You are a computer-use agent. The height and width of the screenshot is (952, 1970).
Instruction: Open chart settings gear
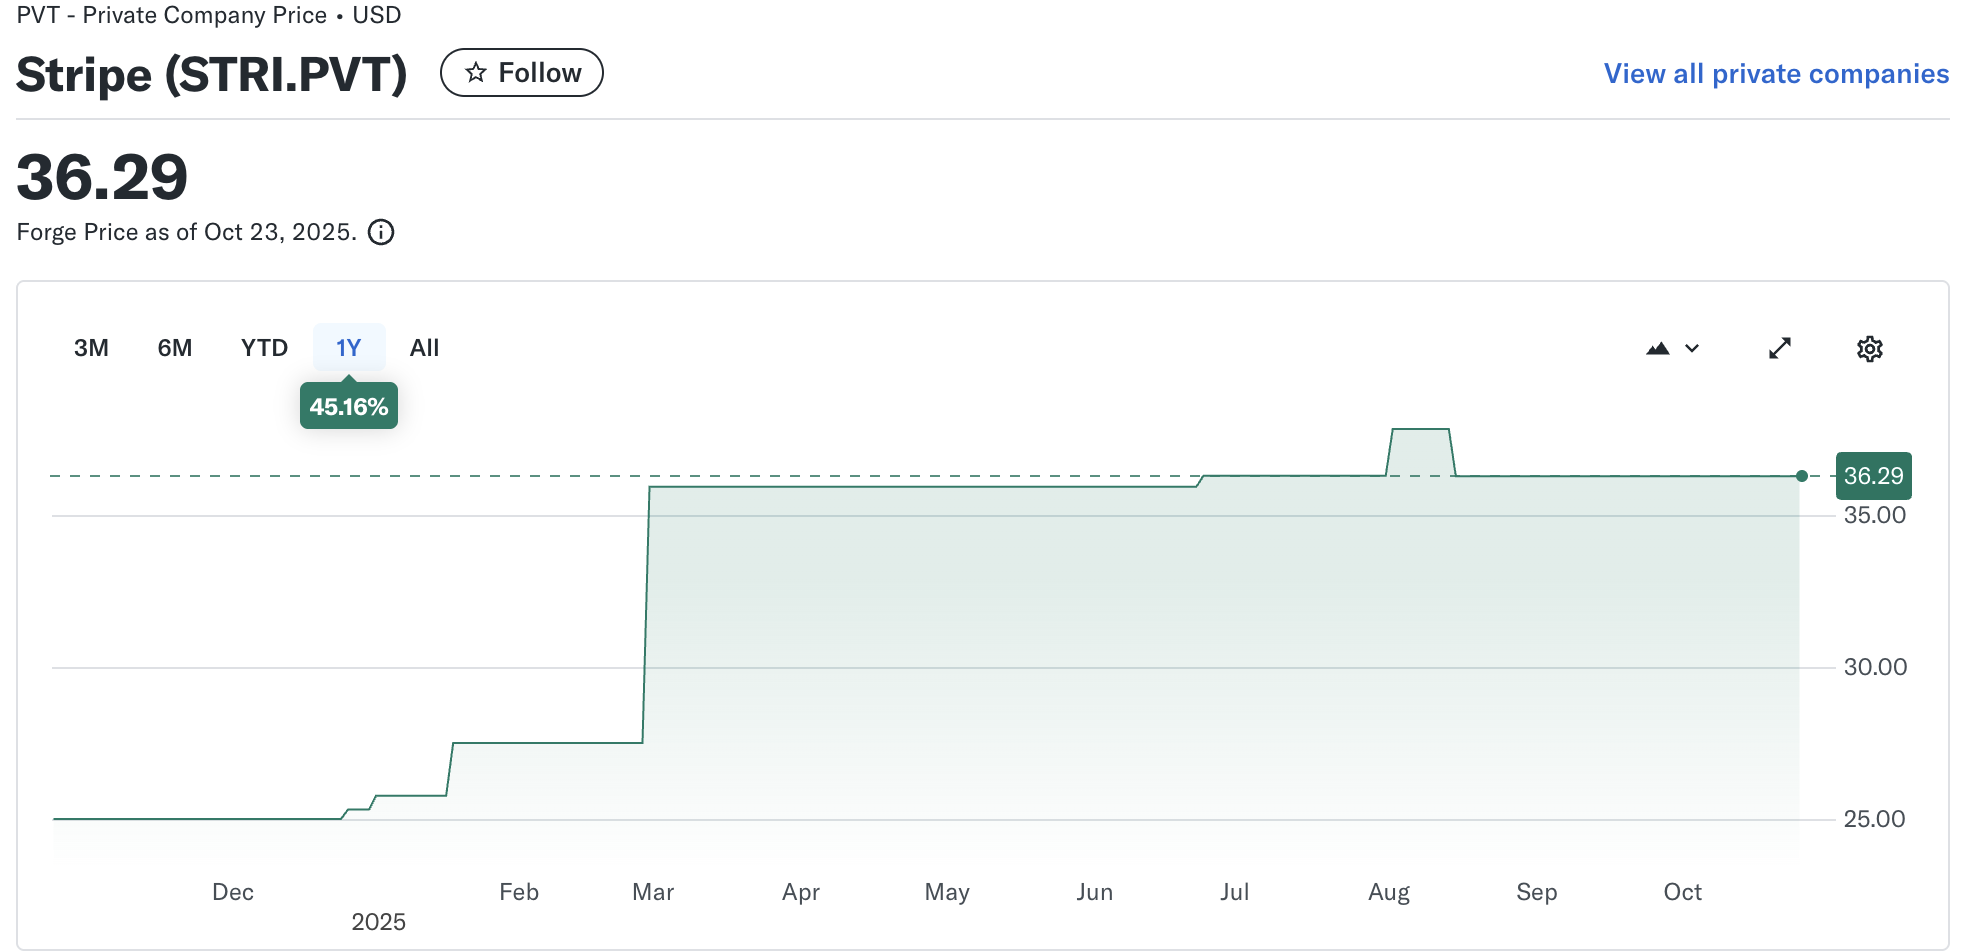1870,349
